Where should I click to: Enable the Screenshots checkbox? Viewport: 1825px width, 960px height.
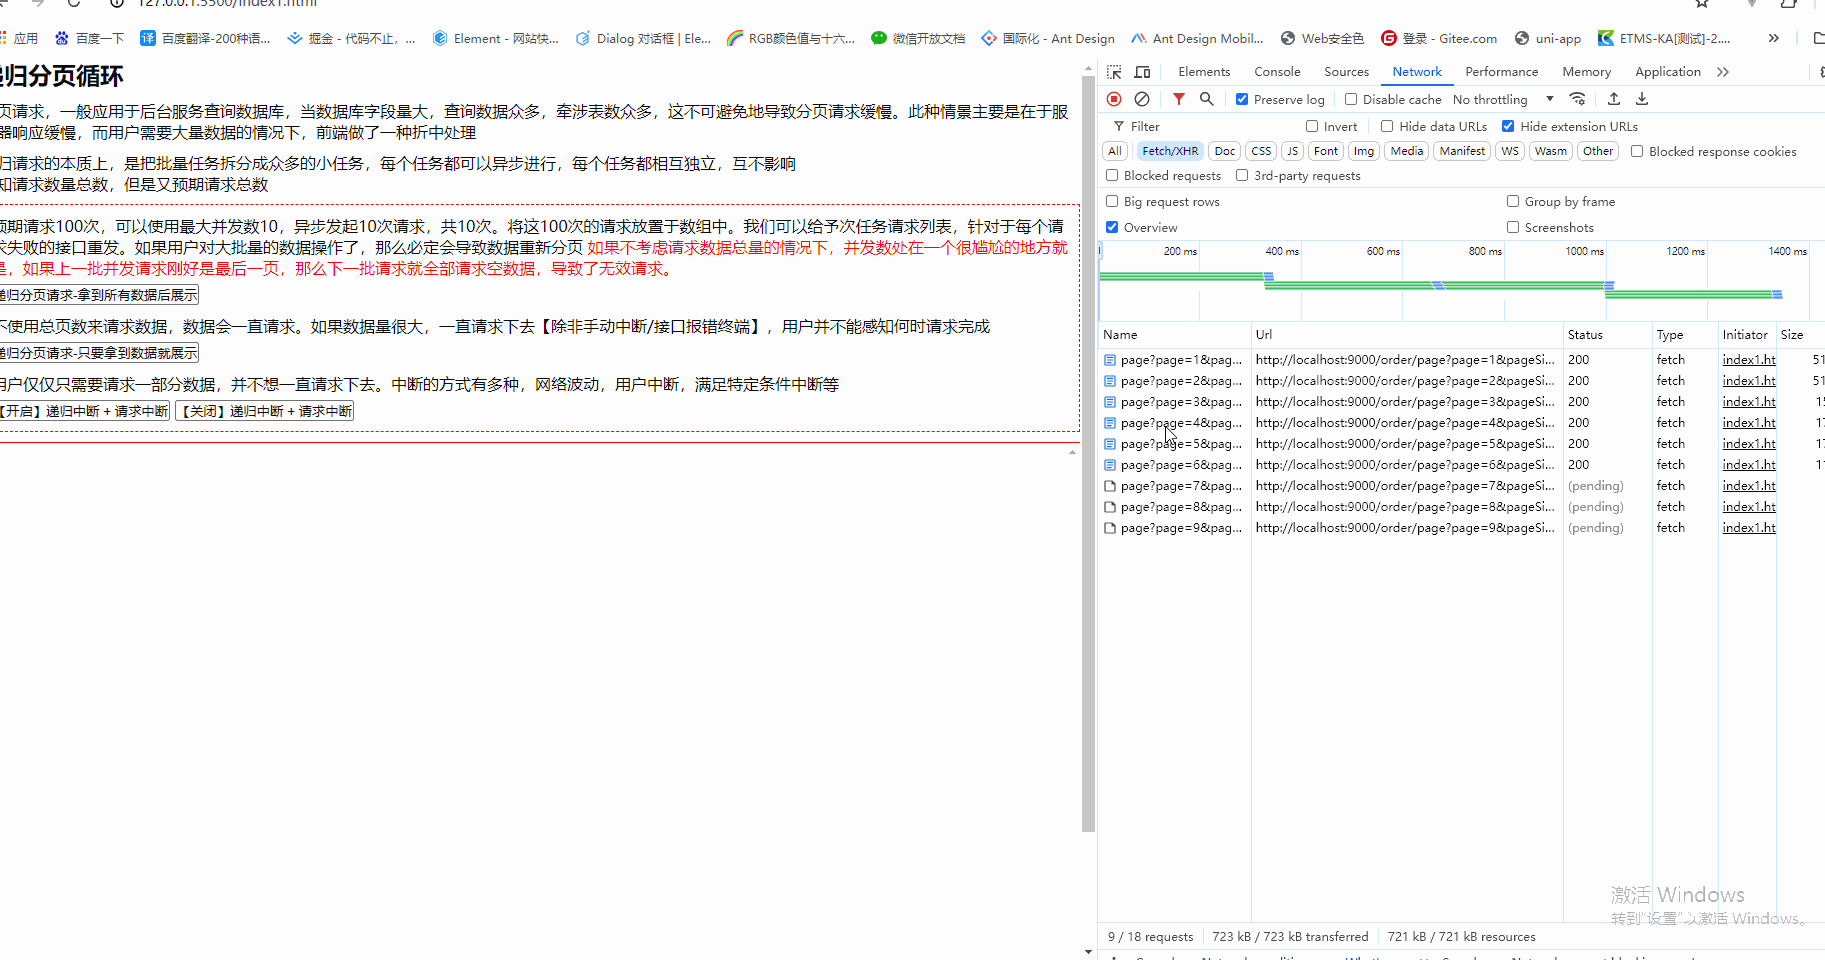tap(1513, 227)
